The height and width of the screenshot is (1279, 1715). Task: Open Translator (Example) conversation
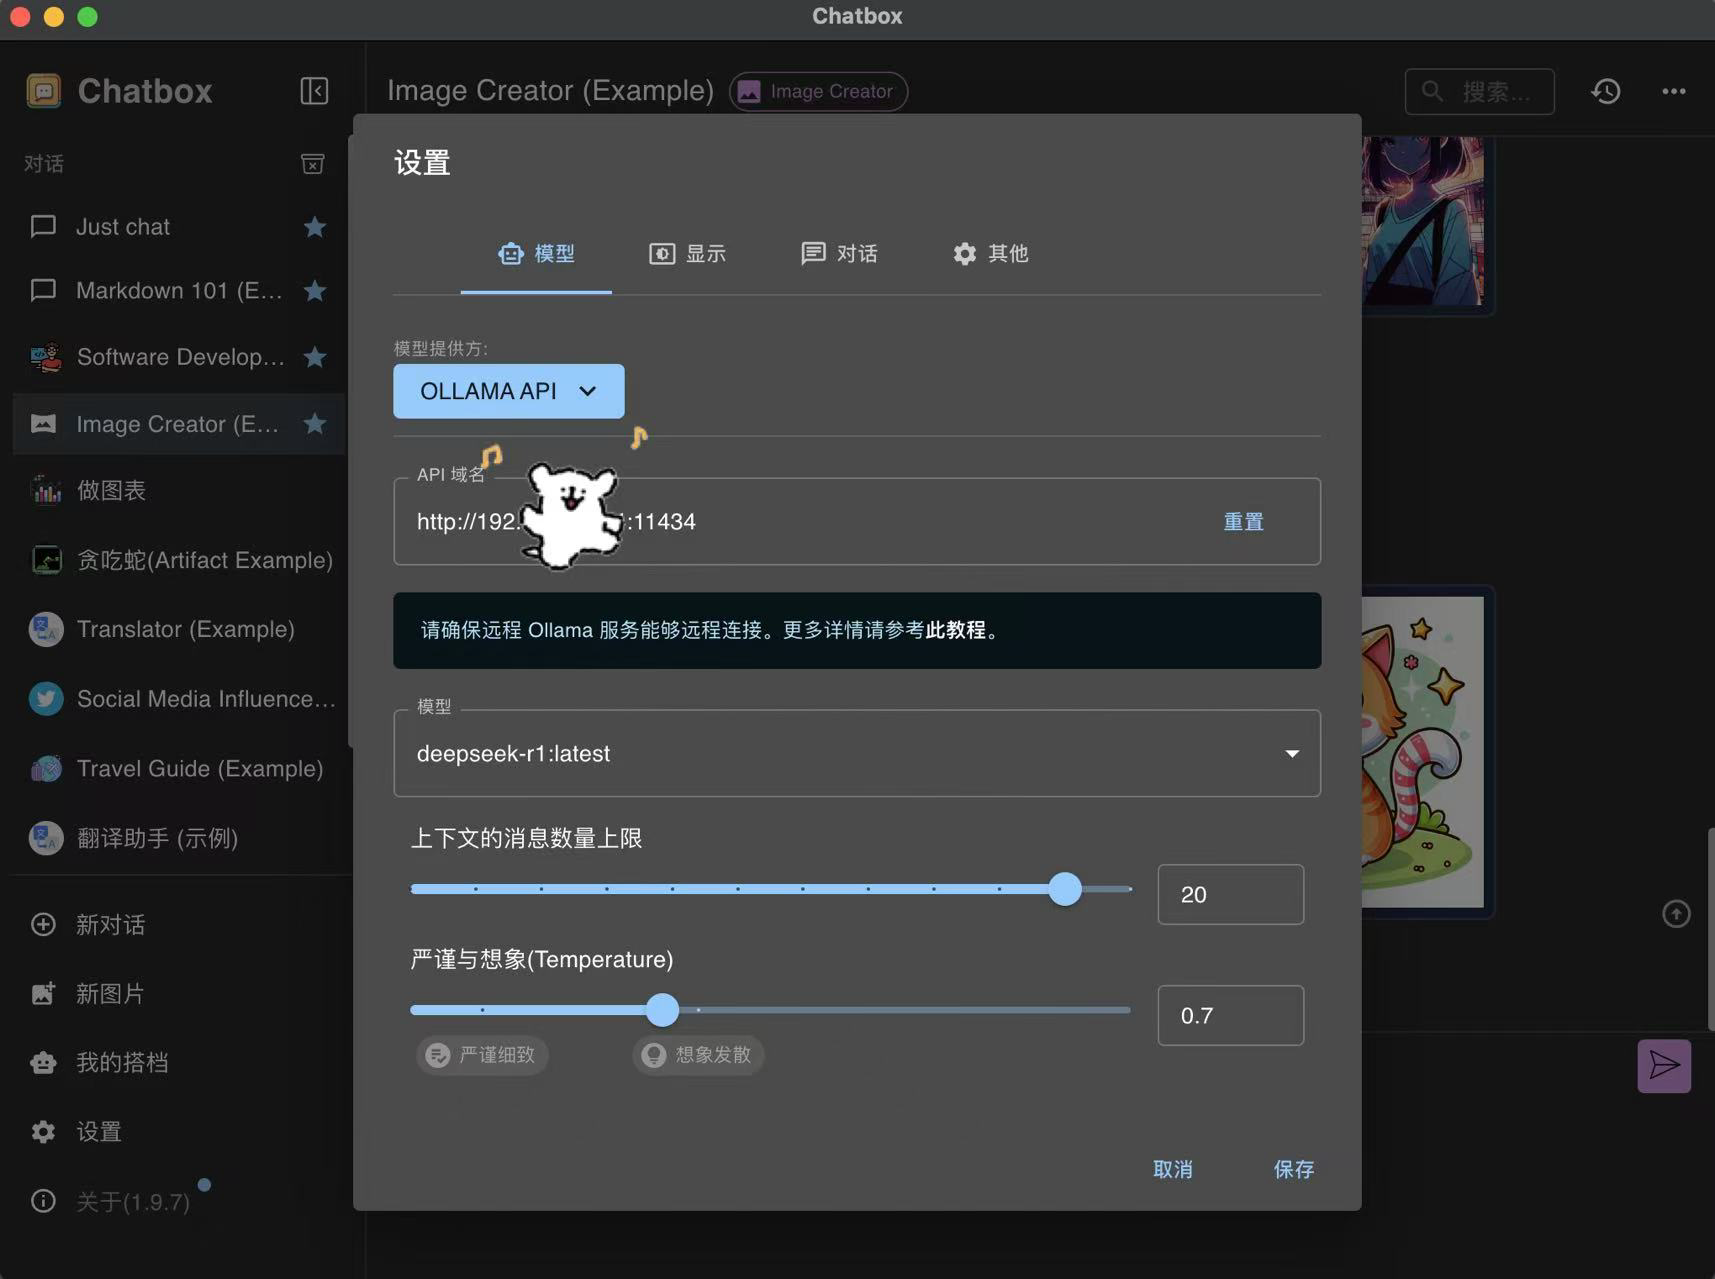179,629
